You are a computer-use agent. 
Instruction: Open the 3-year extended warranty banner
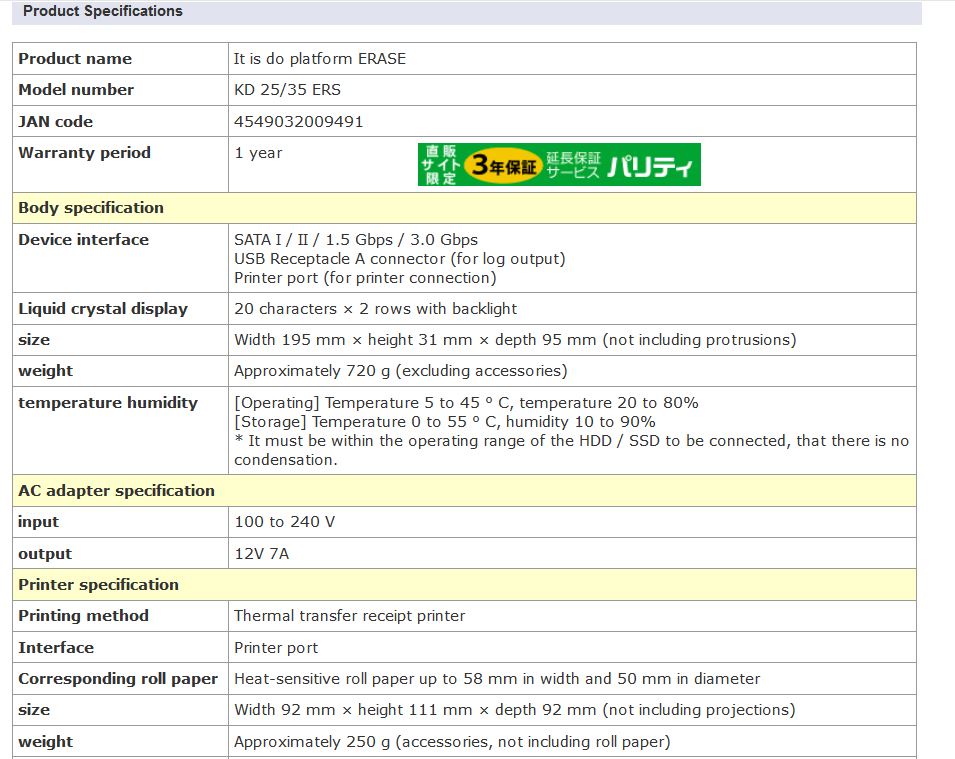pos(559,164)
